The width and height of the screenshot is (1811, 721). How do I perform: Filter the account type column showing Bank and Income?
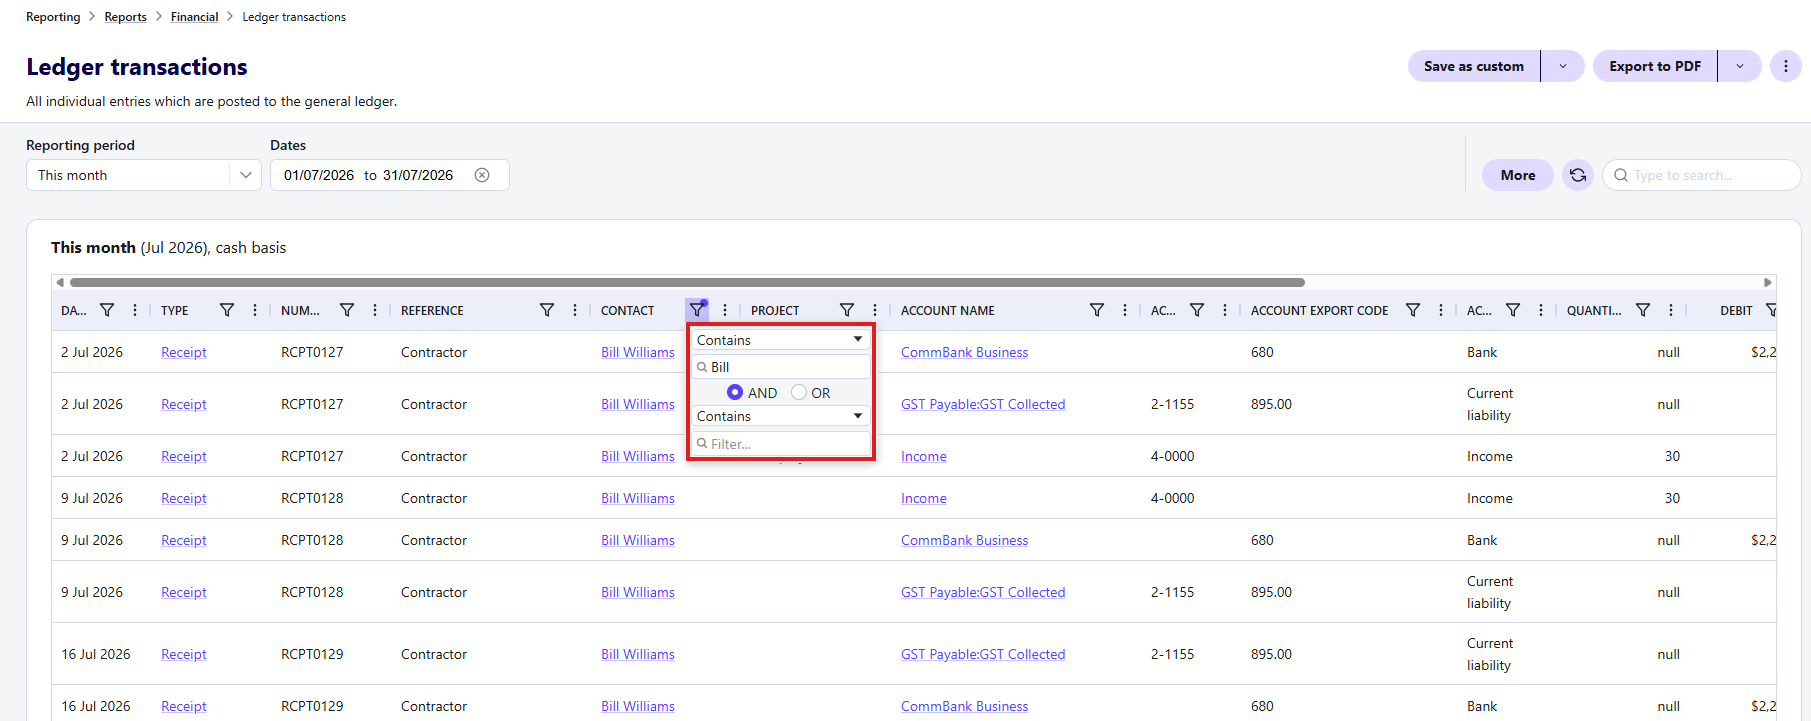1513,310
